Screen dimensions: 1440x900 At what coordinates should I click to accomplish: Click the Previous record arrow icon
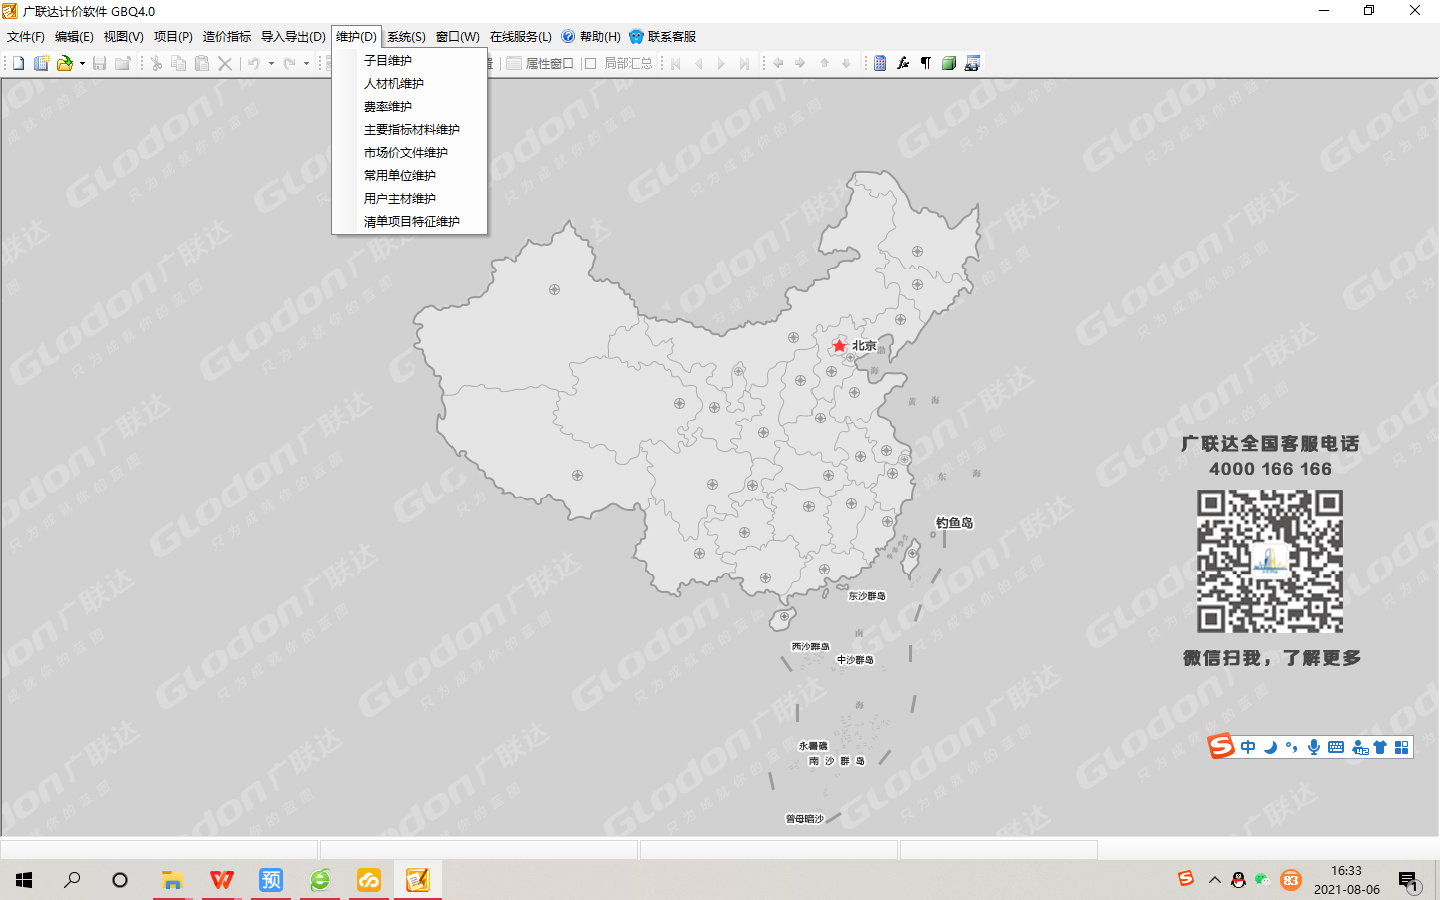pos(699,63)
